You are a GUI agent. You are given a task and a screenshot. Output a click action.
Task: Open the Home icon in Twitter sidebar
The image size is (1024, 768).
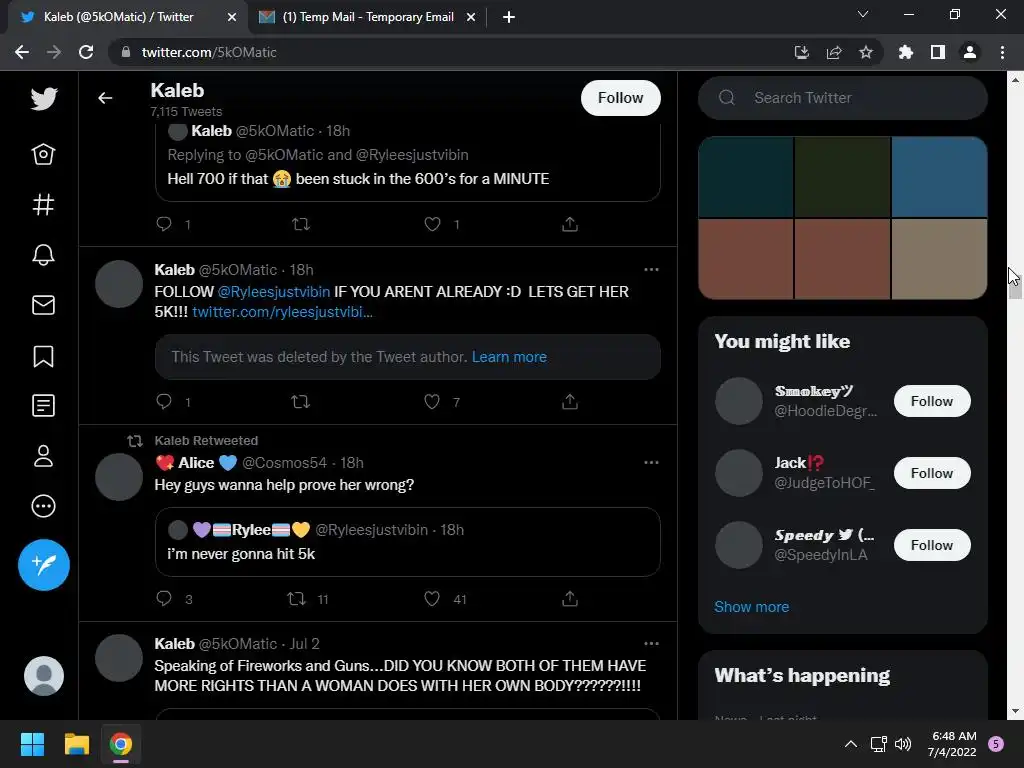(44, 154)
